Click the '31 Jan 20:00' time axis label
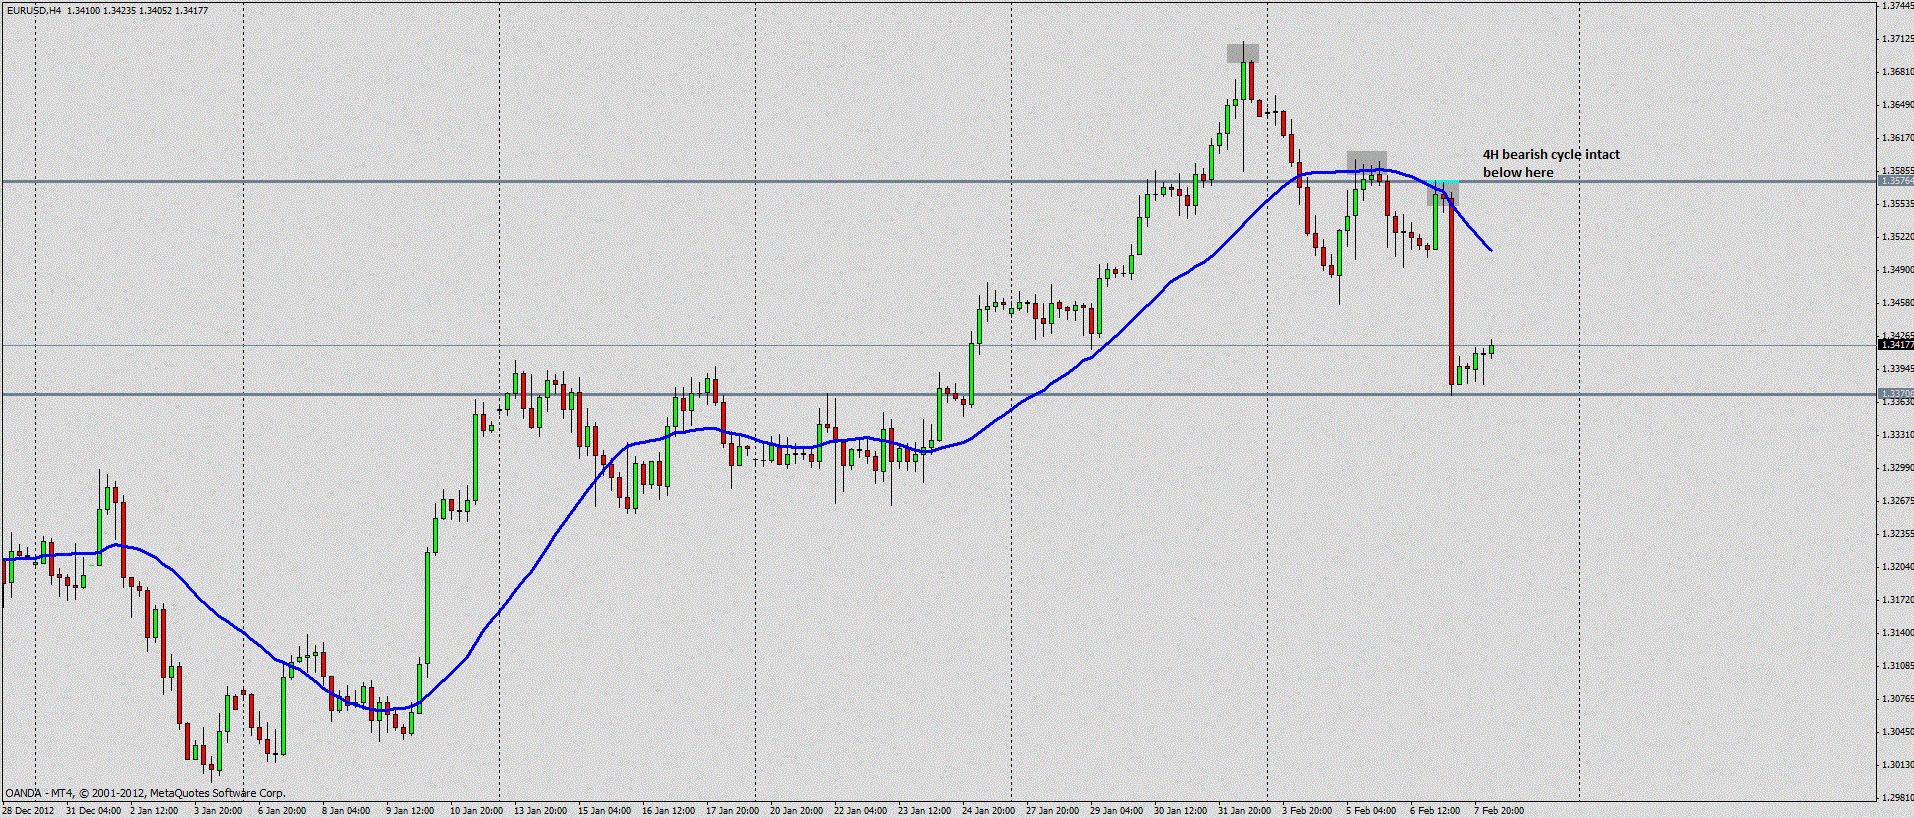Image resolution: width=1914 pixels, height=818 pixels. (1244, 810)
